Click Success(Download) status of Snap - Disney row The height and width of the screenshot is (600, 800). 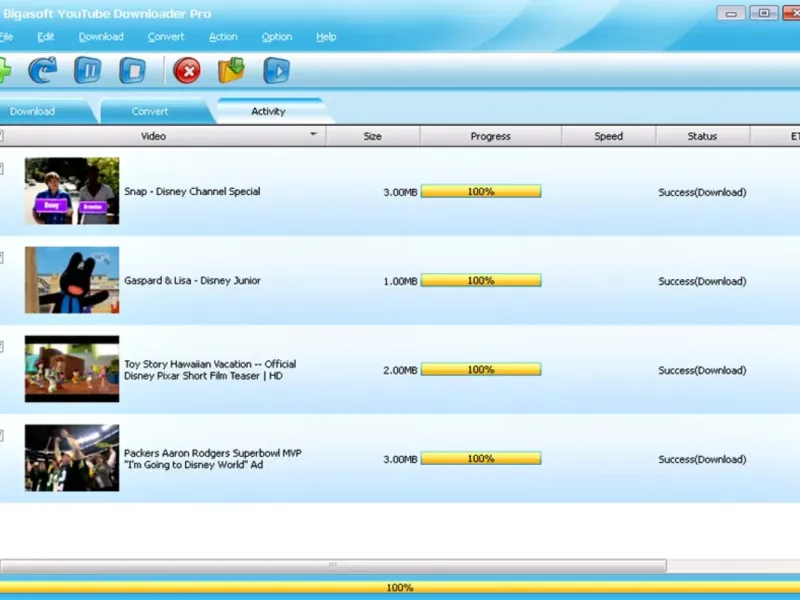pyautogui.click(x=702, y=192)
